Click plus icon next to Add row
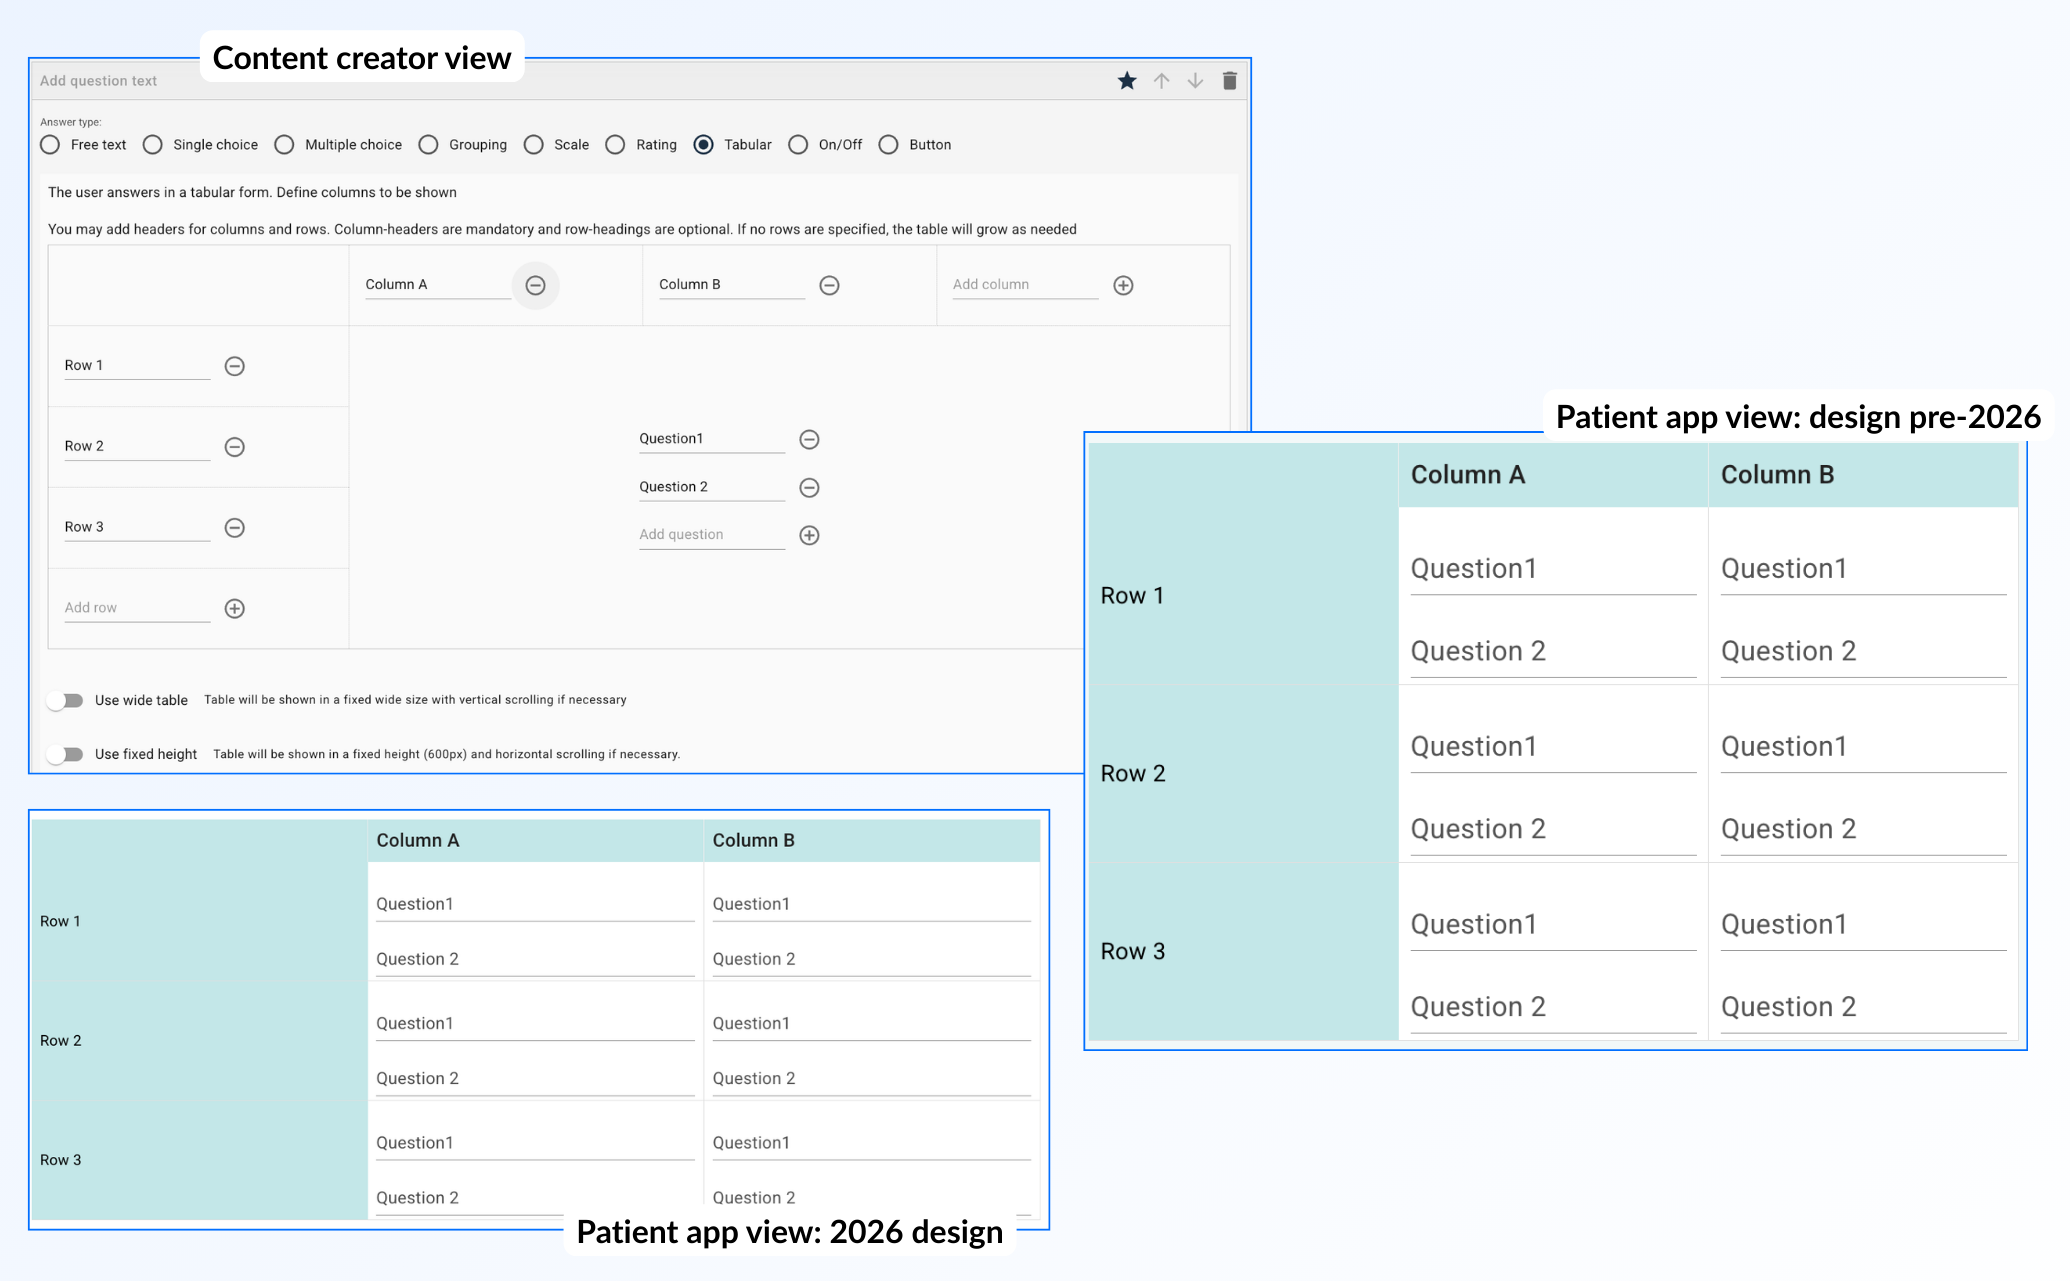 (x=235, y=608)
